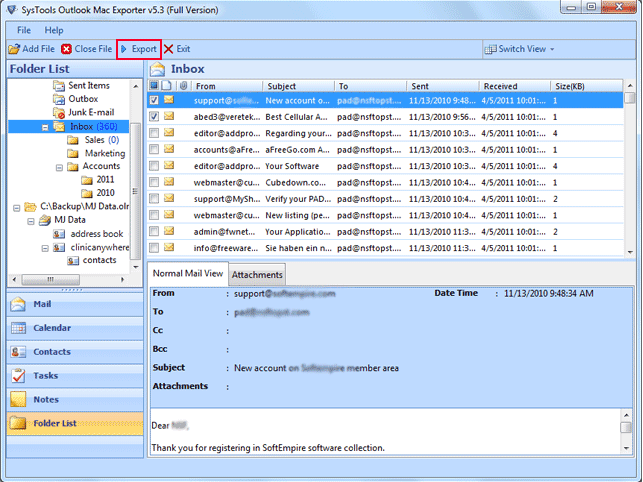This screenshot has height=482, width=643.
Task: Open the Help menu
Action: pos(54,30)
